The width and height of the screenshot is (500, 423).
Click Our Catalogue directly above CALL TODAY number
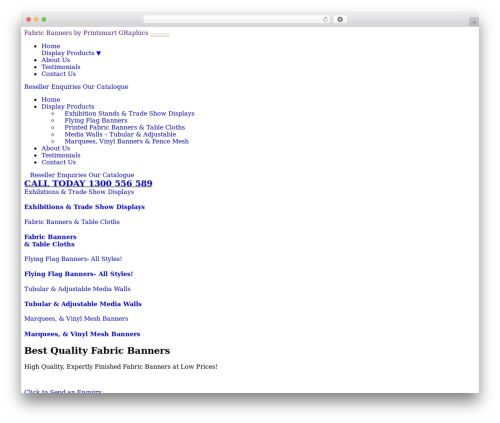click(x=111, y=175)
